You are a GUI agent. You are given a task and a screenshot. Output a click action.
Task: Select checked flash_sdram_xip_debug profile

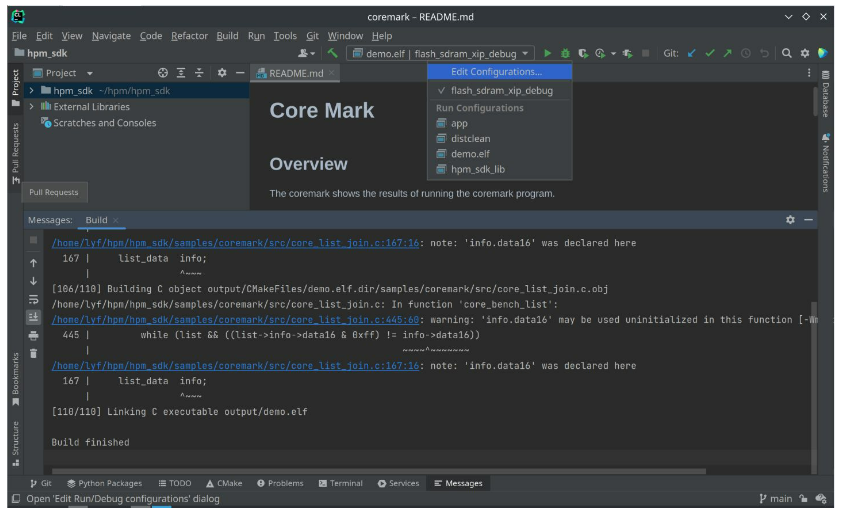click(501, 90)
